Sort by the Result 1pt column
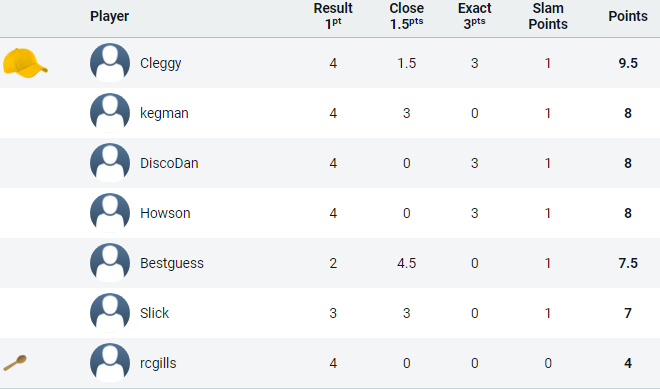The width and height of the screenshot is (660, 389). [x=333, y=16]
